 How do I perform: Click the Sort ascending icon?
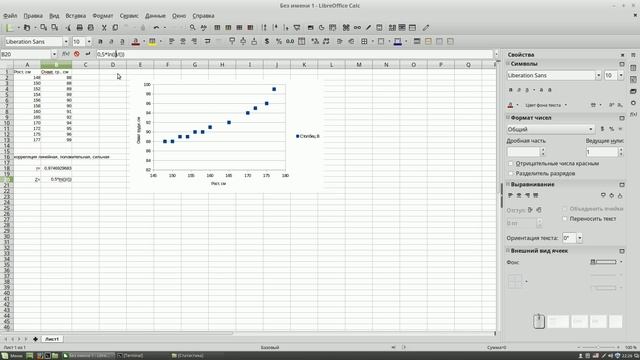point(275,28)
